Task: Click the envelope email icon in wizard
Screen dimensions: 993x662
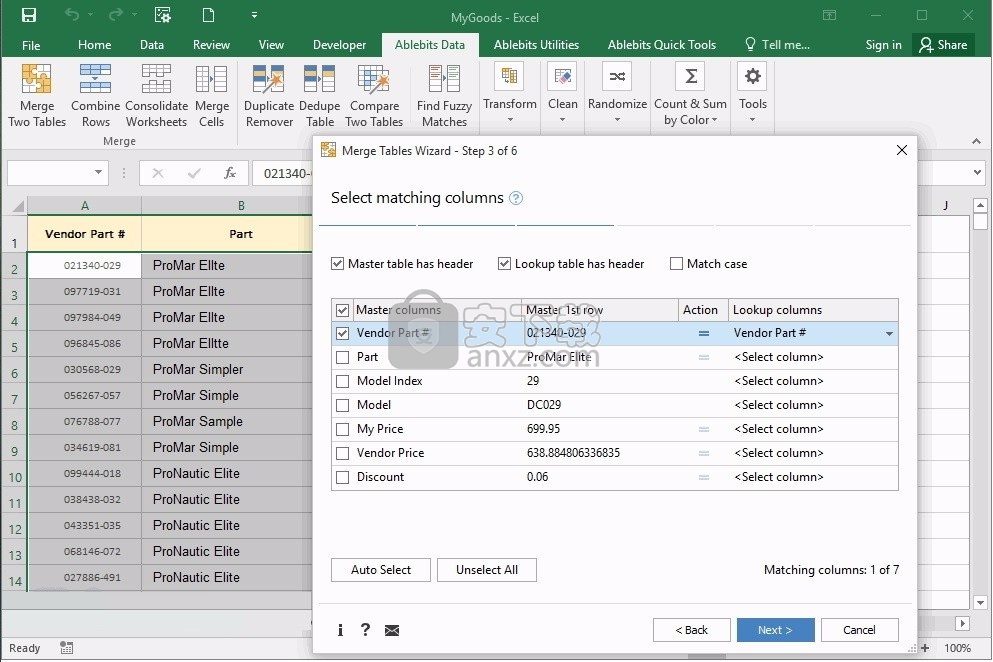Action: [392, 630]
